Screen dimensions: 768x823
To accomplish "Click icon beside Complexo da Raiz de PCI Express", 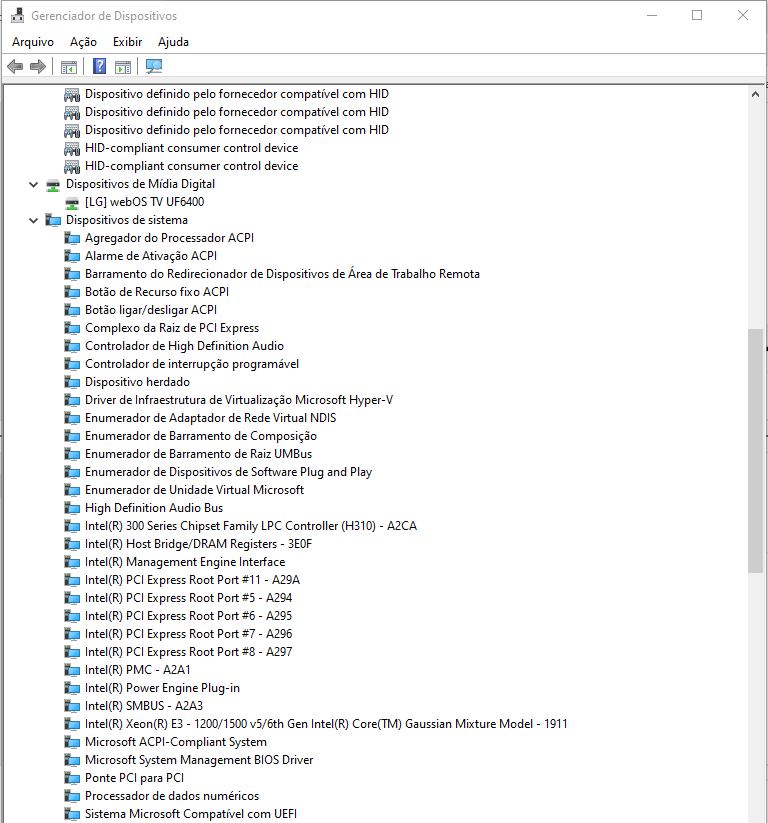I will click(72, 329).
